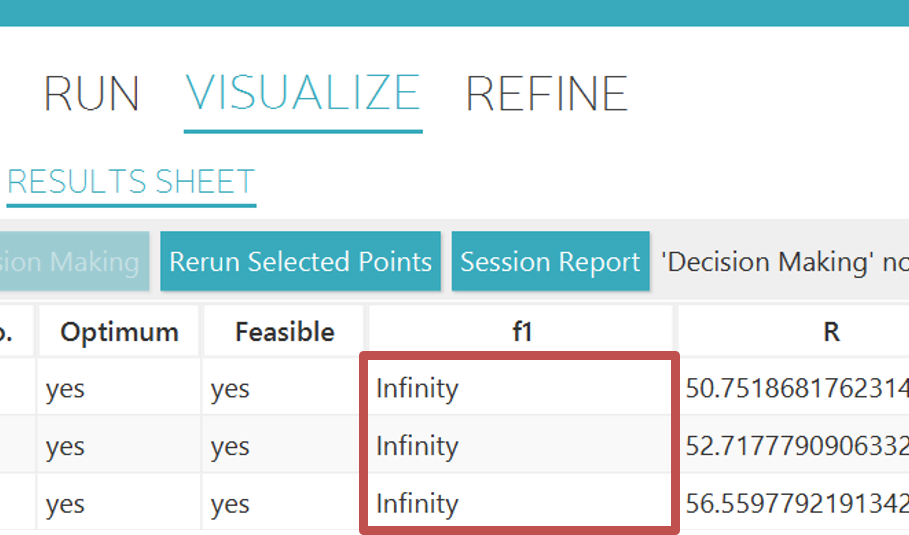Click R value 56.5597792191342 cell
The width and height of the screenshot is (909, 535).
tap(796, 504)
